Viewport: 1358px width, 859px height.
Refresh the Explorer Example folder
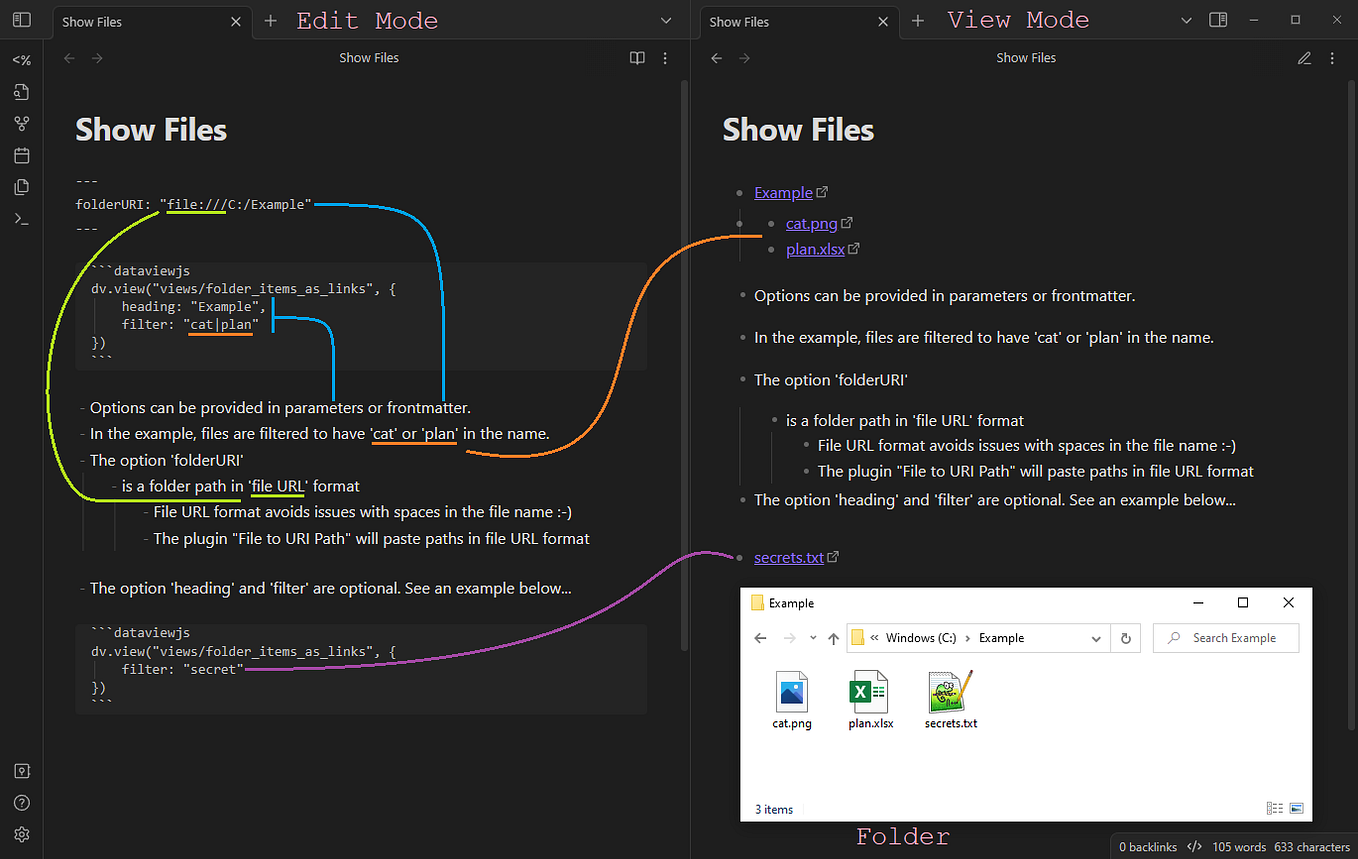click(x=1126, y=638)
